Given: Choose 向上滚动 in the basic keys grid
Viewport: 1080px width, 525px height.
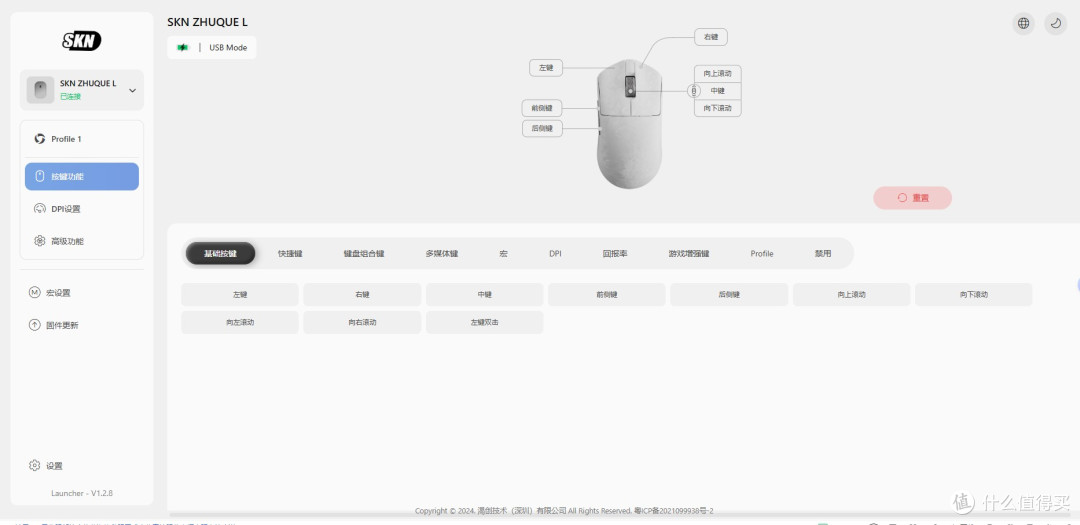Looking at the screenshot, I should point(851,294).
